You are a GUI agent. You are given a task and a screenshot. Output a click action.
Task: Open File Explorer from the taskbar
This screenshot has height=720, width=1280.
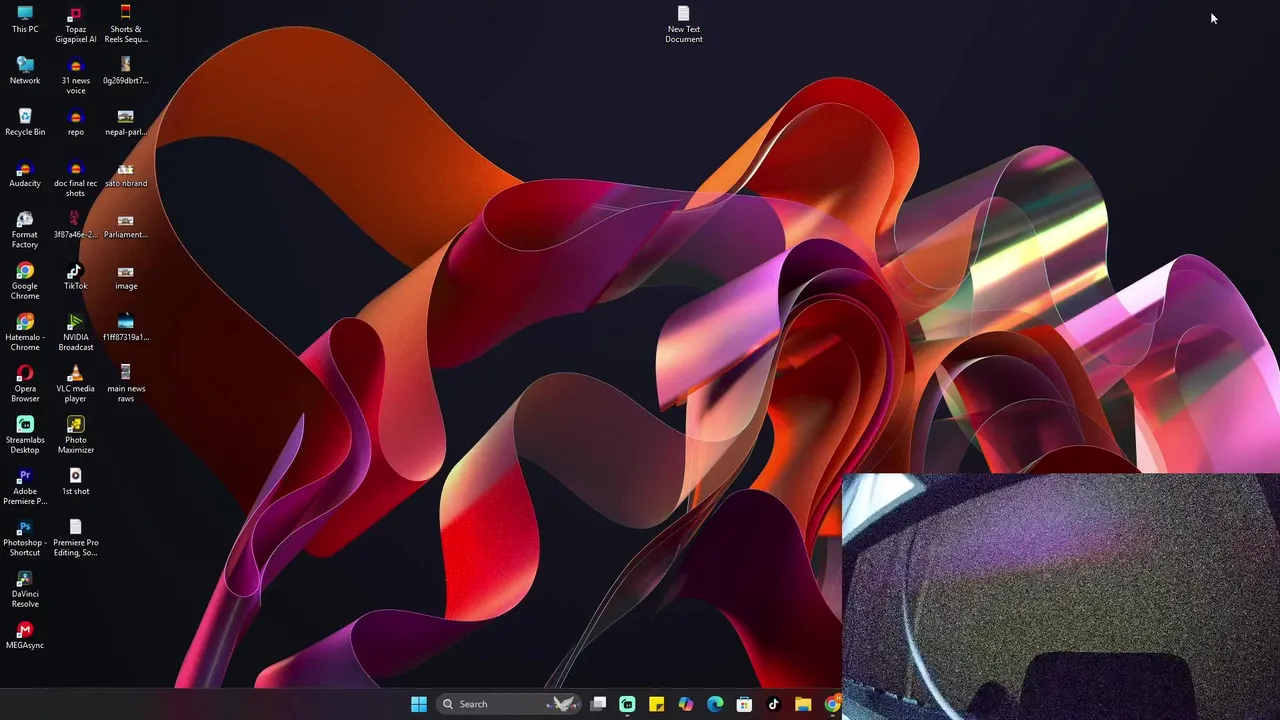click(802, 704)
